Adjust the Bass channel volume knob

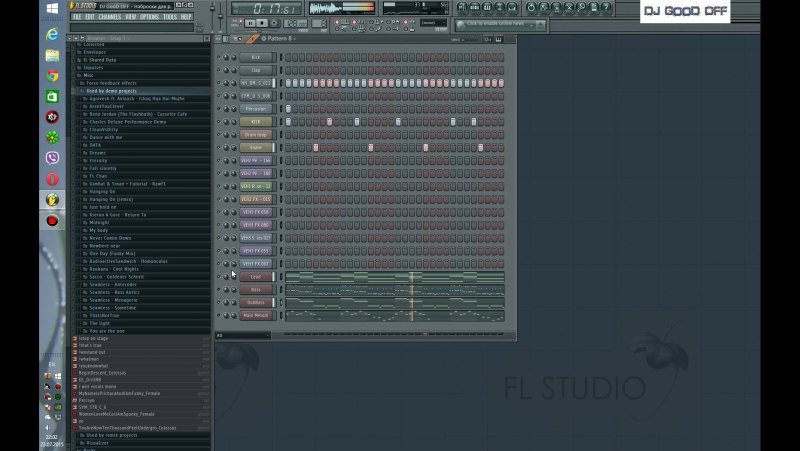click(234, 289)
